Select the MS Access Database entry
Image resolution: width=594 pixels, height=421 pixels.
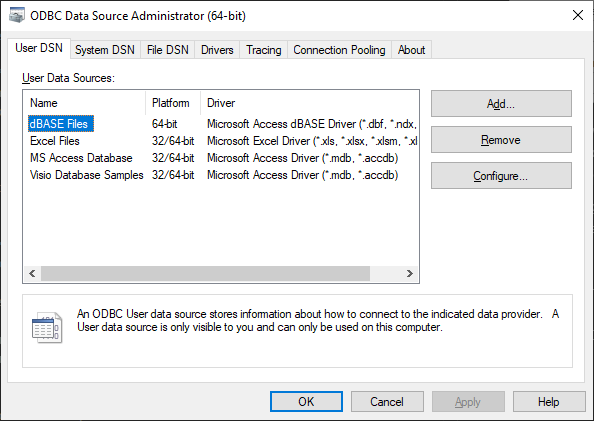pyautogui.click(x=81, y=158)
